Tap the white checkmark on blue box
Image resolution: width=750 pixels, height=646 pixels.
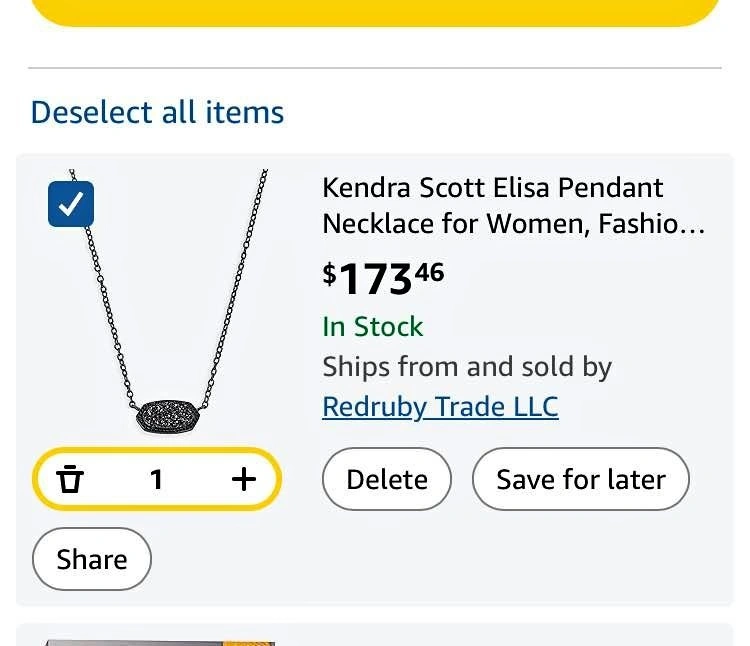click(71, 205)
